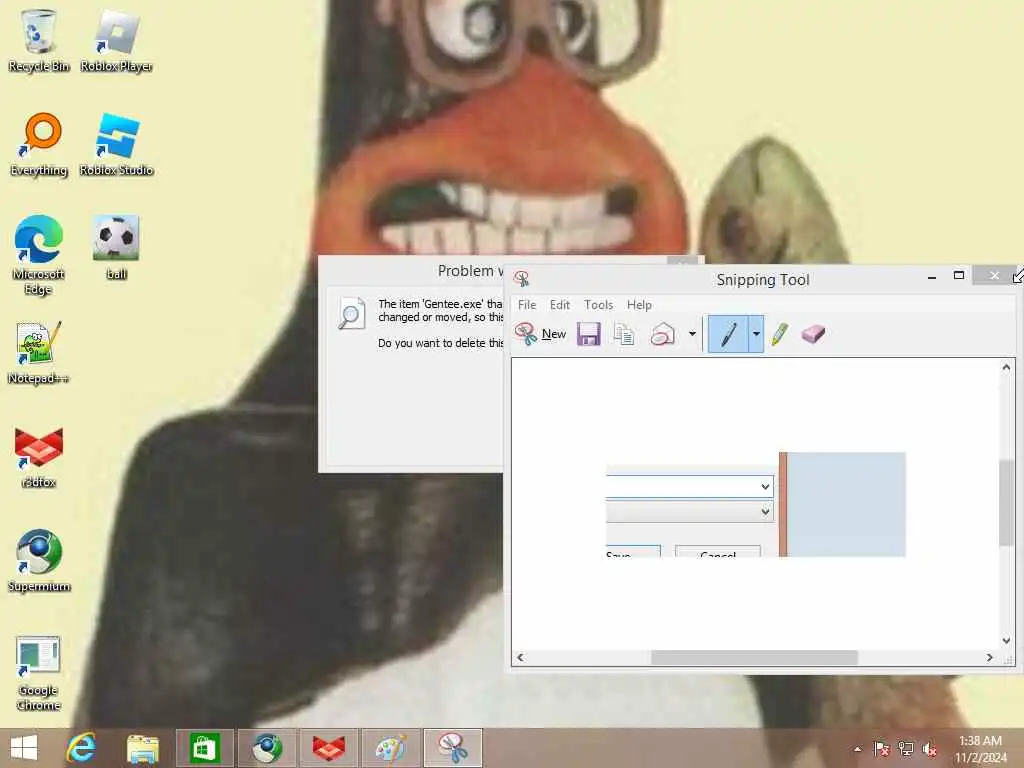Image resolution: width=1024 pixels, height=768 pixels.
Task: Click the vertical scroll down arrow in Snipping Tool
Action: coord(1006,641)
